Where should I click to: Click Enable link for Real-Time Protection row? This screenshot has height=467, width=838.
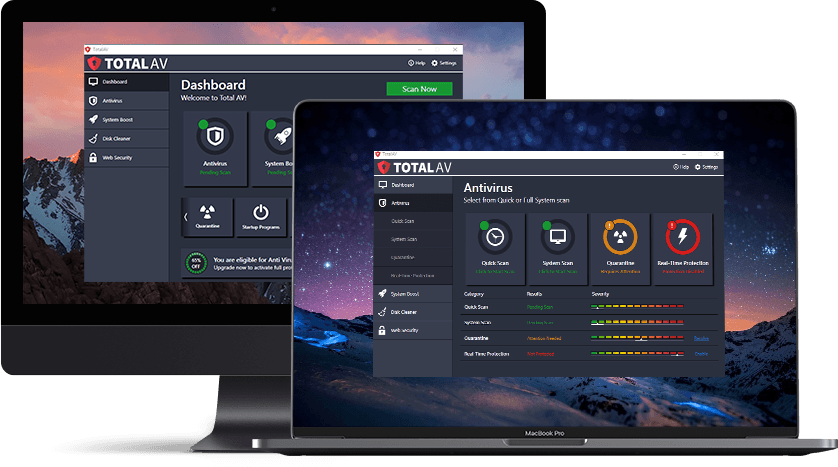click(x=701, y=354)
